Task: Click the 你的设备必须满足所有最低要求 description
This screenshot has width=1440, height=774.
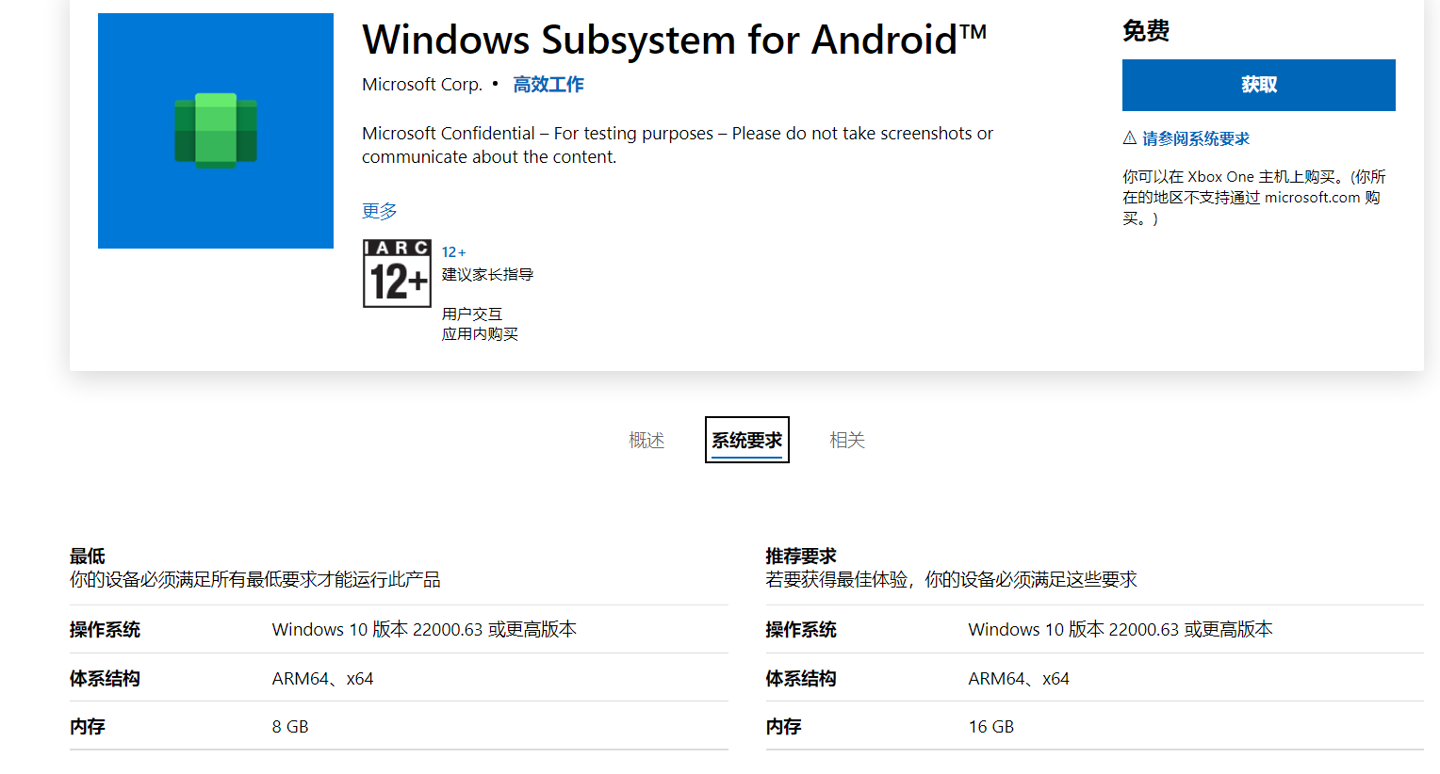Action: tap(255, 580)
